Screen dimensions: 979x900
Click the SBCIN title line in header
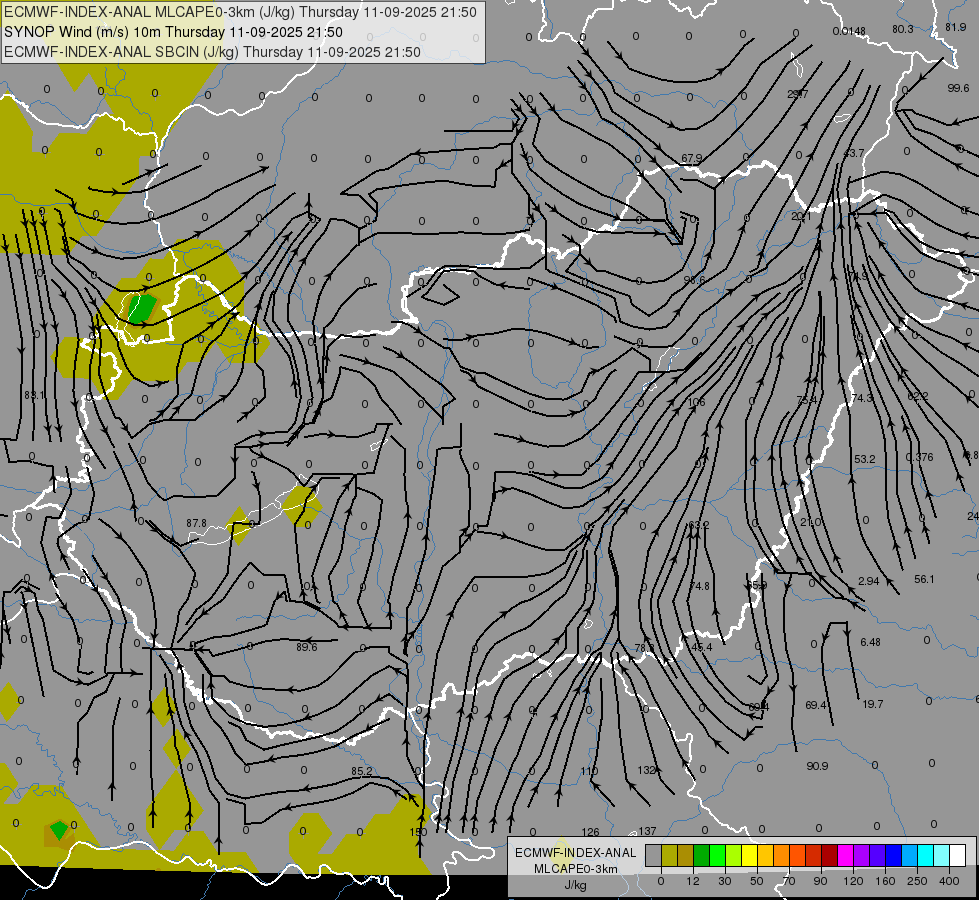click(x=212, y=52)
